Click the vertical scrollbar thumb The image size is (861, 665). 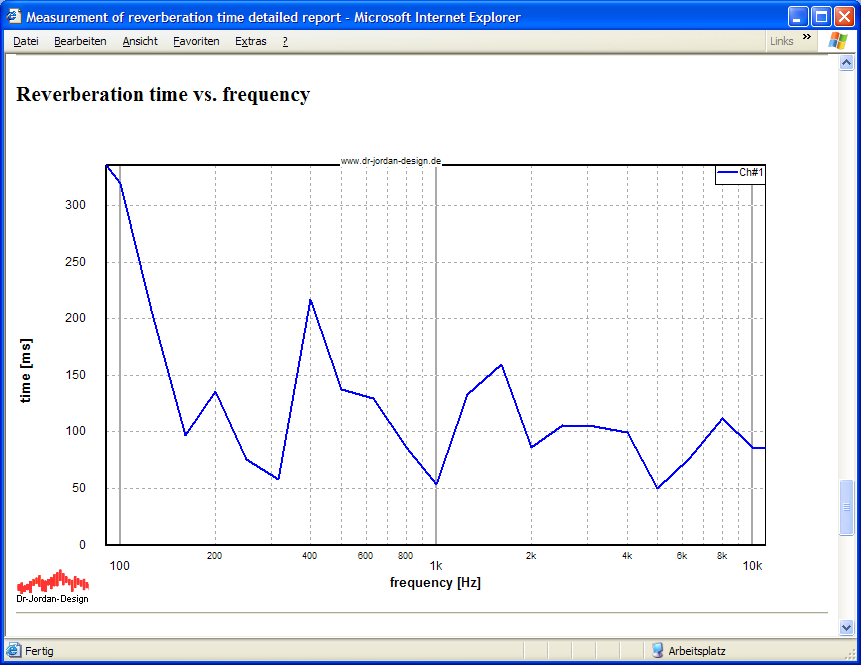(x=847, y=507)
